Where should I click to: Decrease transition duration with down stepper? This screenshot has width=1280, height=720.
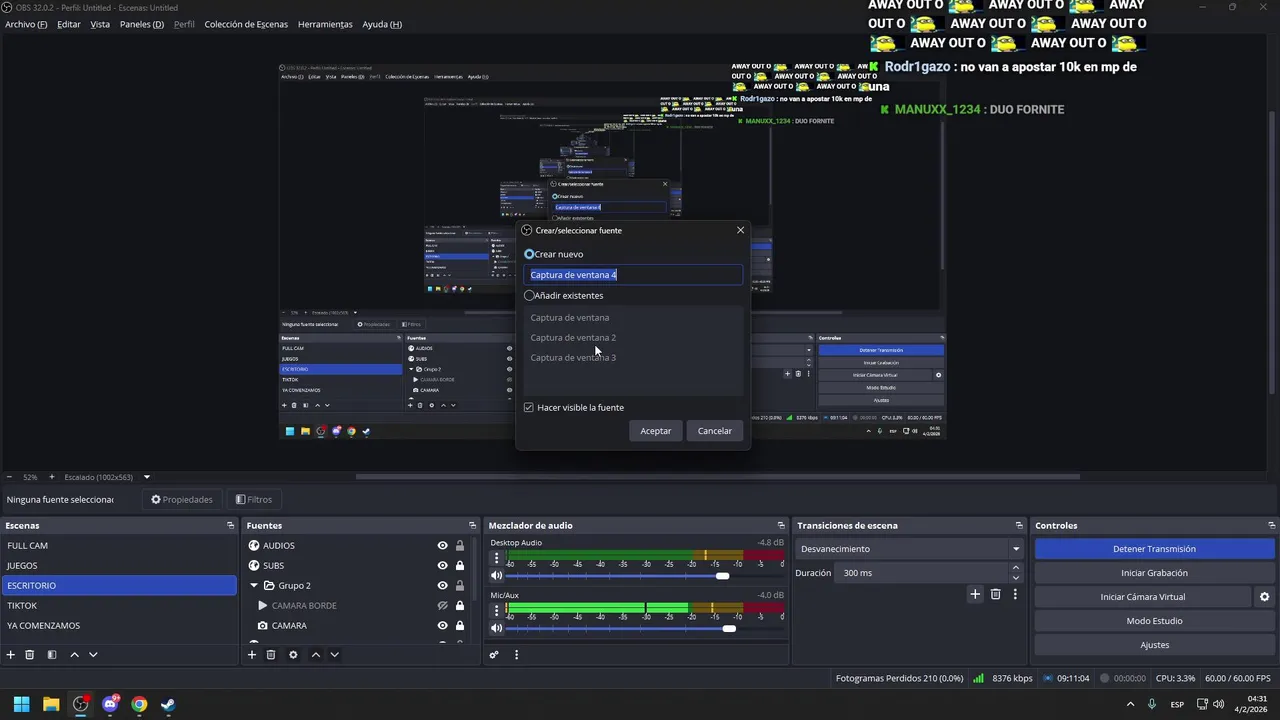[x=1016, y=578]
